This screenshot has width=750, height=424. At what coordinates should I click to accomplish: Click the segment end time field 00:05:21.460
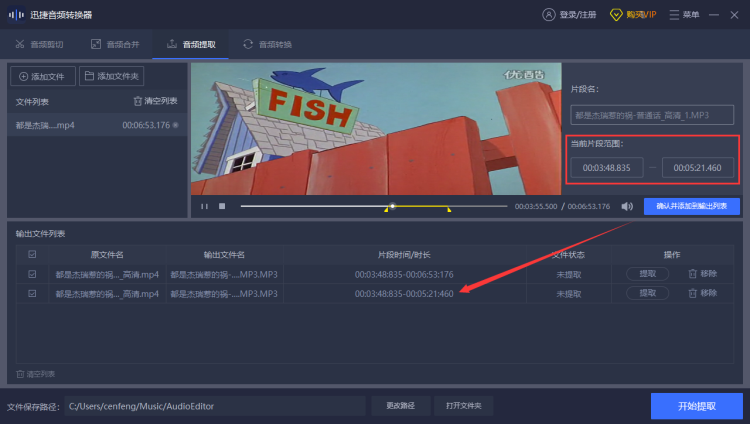pos(697,167)
